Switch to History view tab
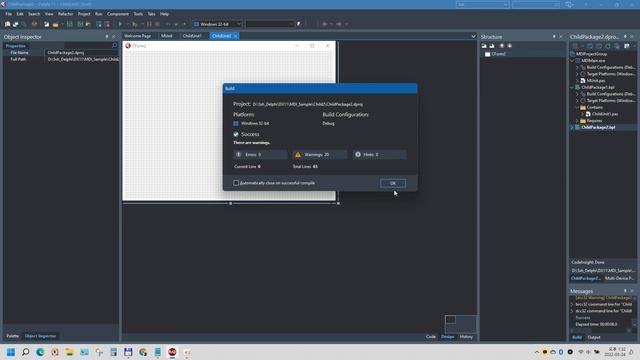Image resolution: width=640 pixels, height=360 pixels. (466, 337)
